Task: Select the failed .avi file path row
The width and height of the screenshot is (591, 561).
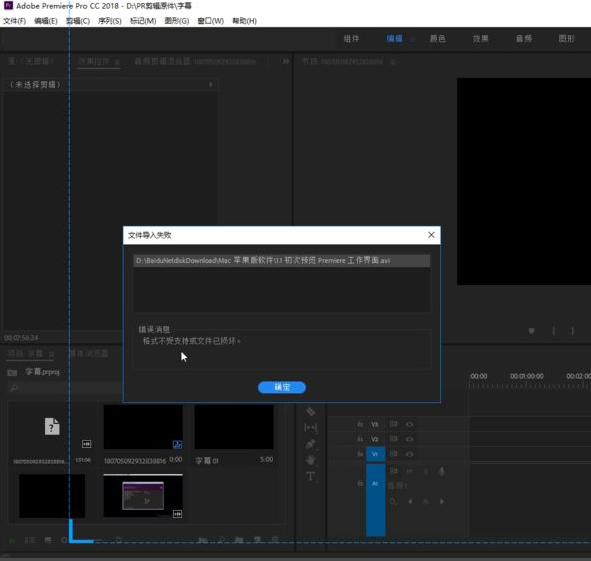Action: 282,261
